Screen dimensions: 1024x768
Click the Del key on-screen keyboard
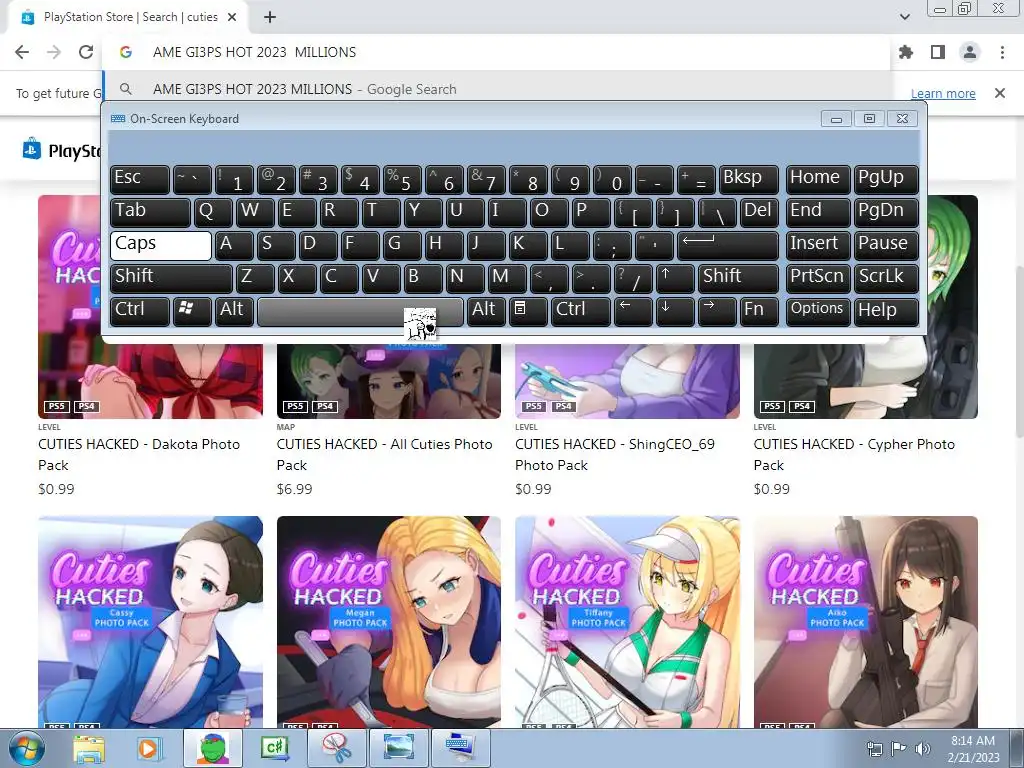760,212
